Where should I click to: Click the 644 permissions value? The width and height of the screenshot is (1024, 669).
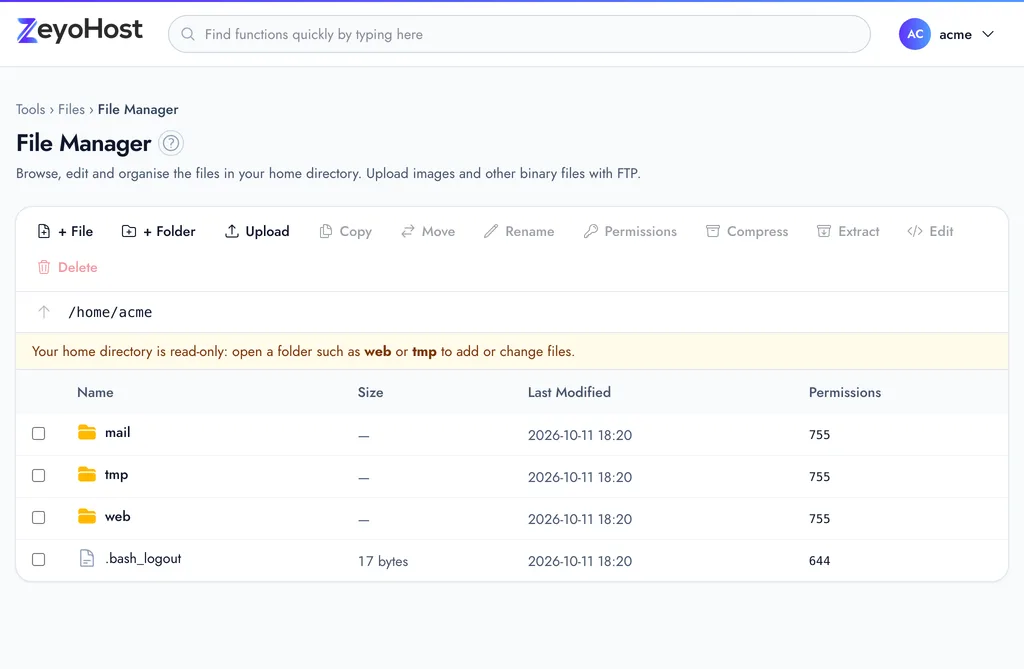coord(819,561)
